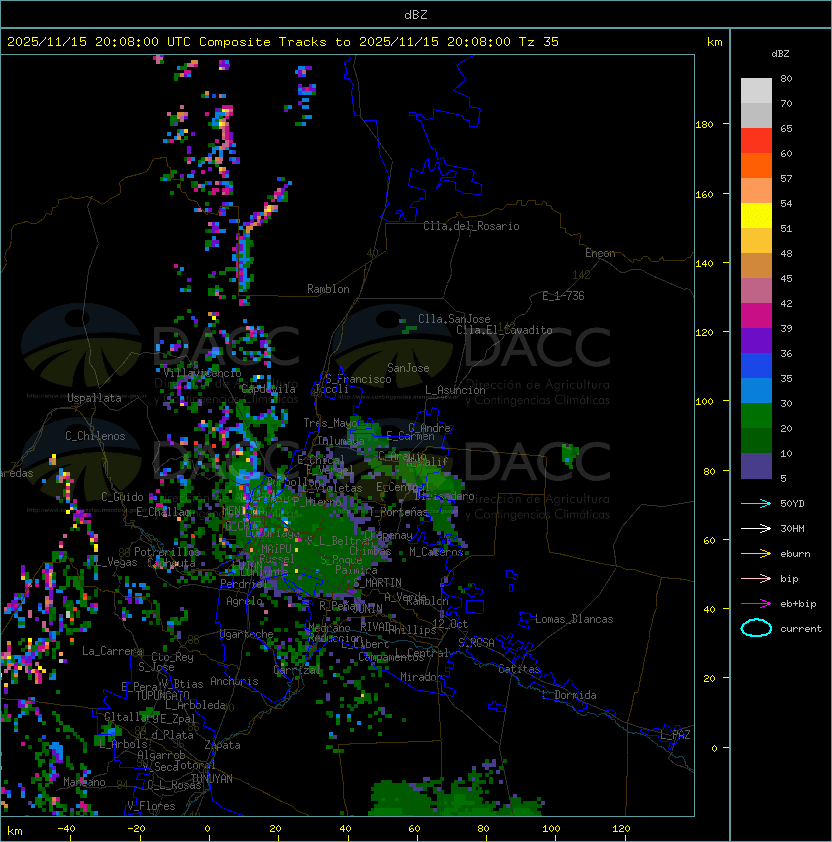832x842 pixels.
Task: Click the yellow eburn arrow in legend
Action: coord(756,554)
